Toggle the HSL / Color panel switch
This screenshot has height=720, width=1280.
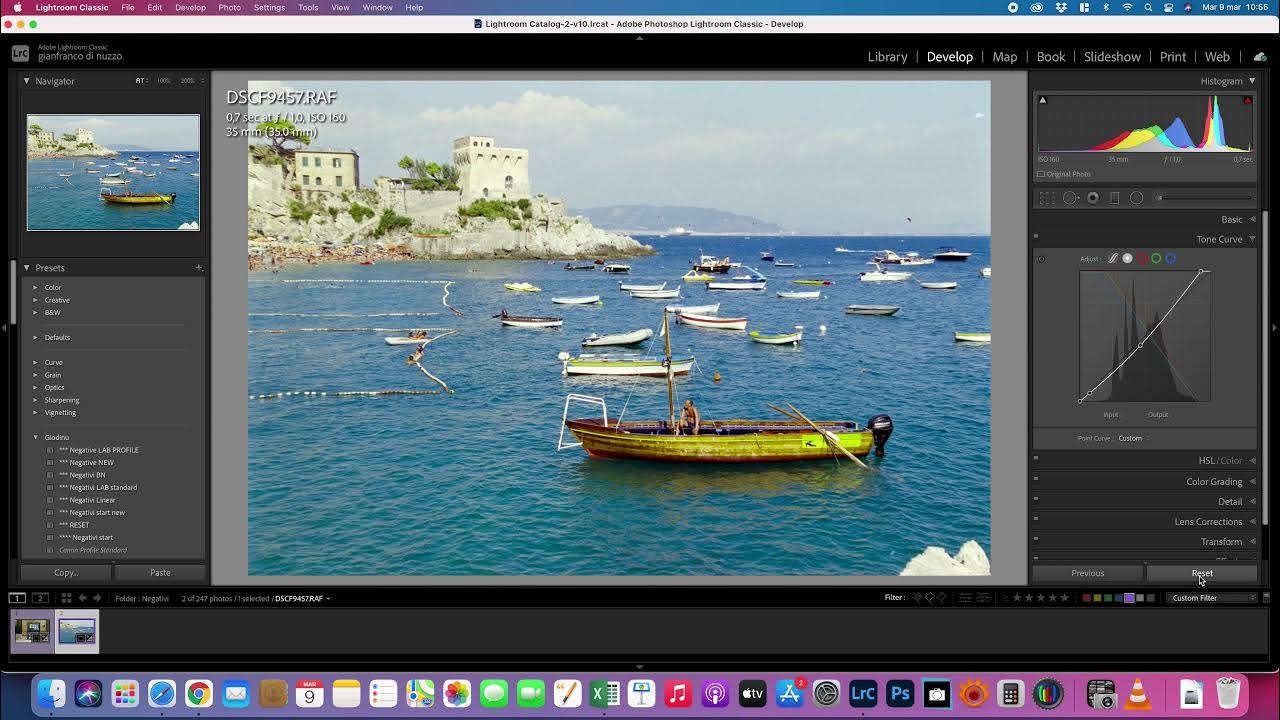(1035, 460)
